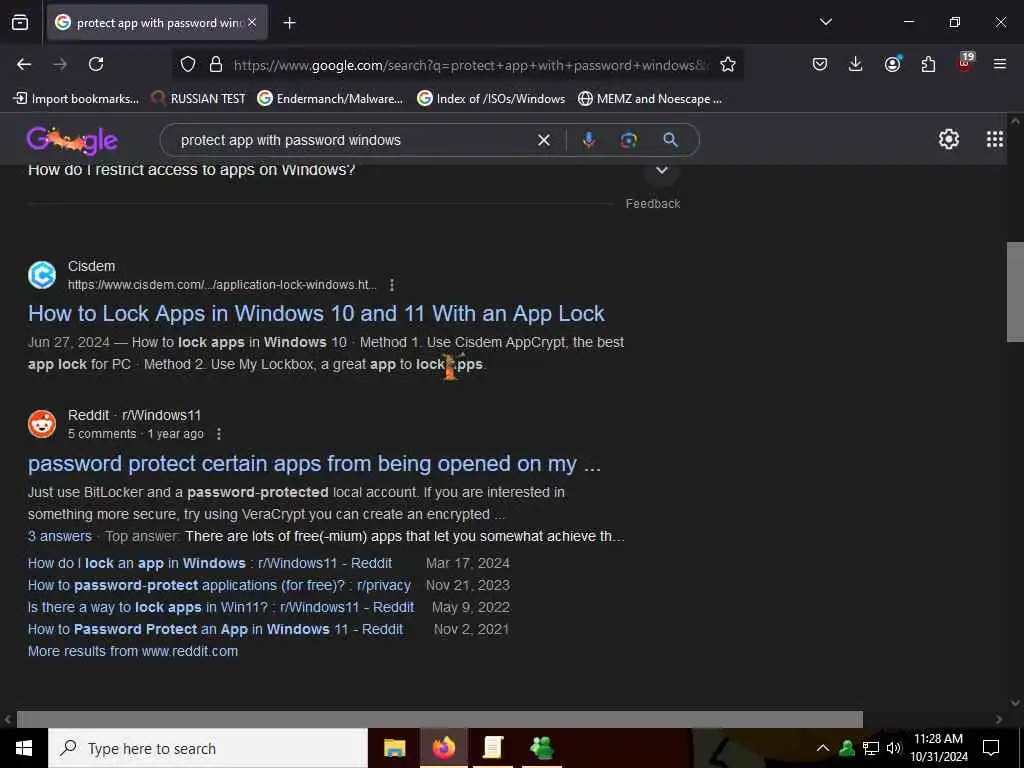Click the Cisdem site favicon
The height and width of the screenshot is (768, 1024).
pos(42,275)
